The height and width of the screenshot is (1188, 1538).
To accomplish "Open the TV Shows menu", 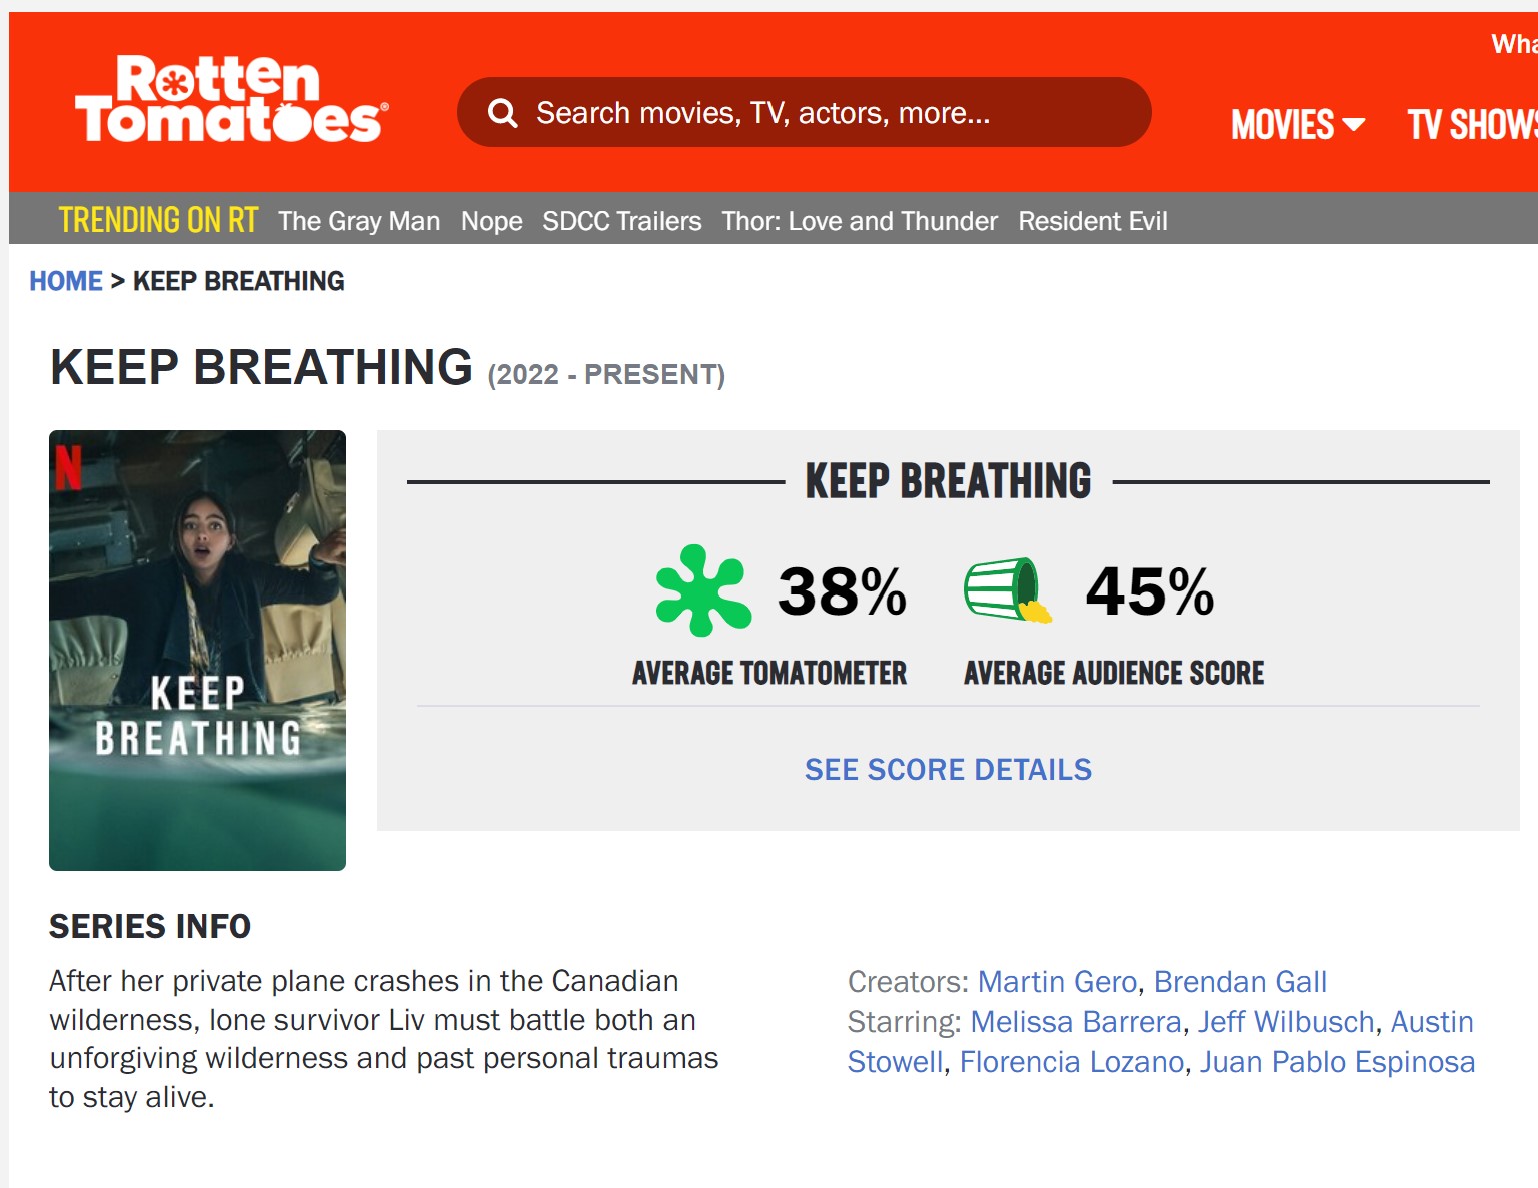I will point(1471,125).
